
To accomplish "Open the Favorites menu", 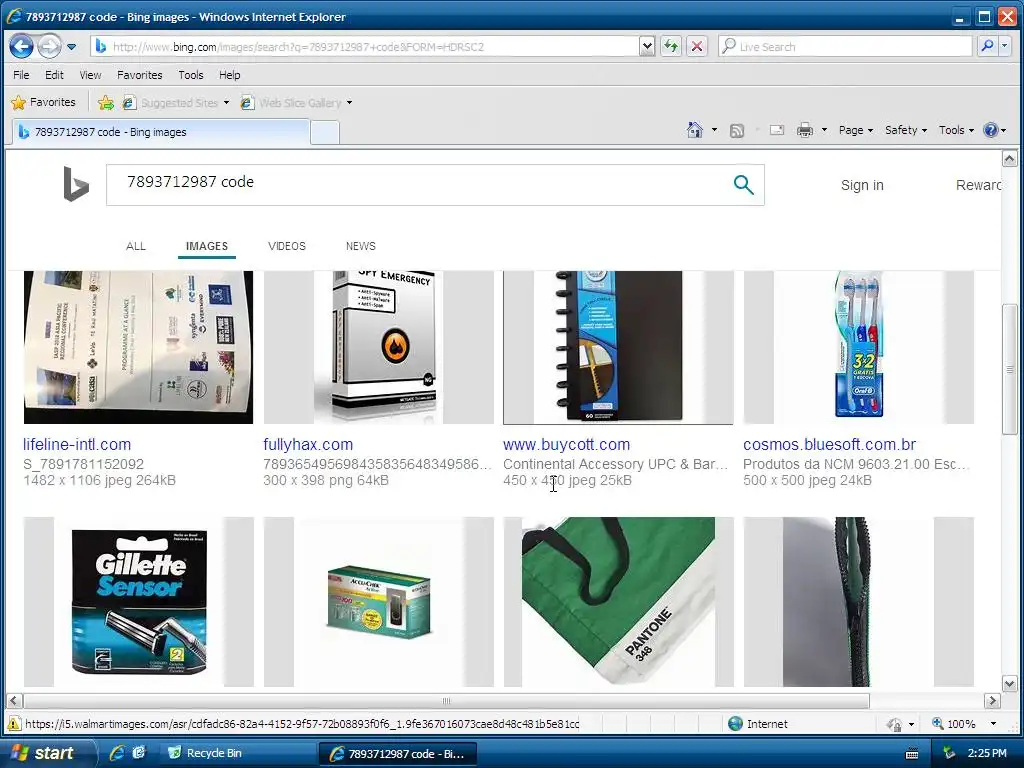I will (140, 75).
